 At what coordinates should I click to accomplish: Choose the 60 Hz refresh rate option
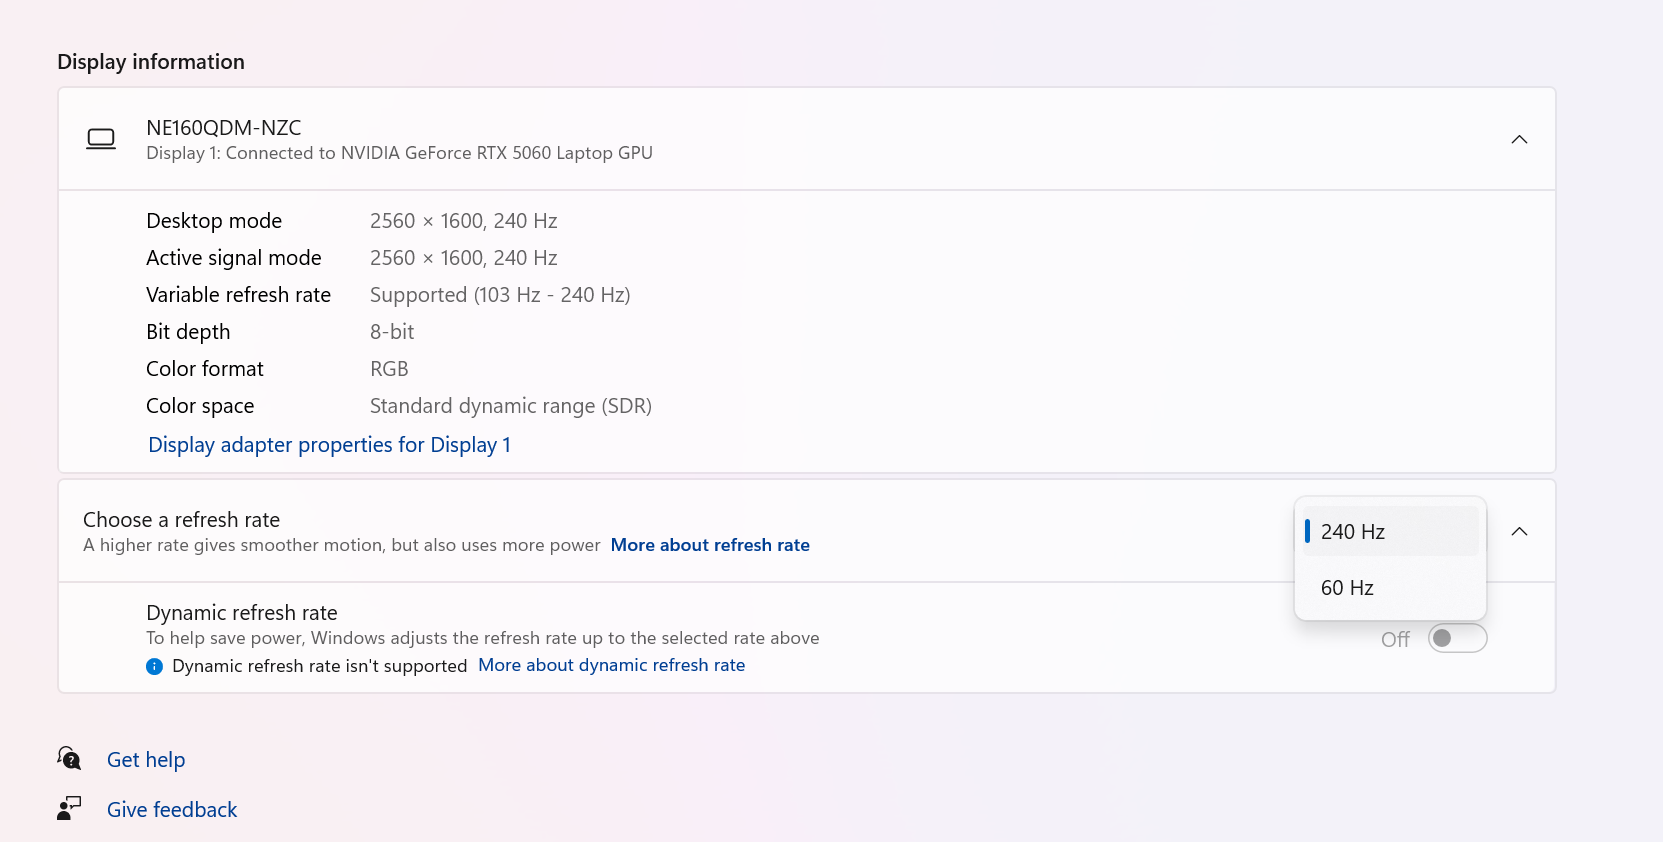tap(1390, 588)
